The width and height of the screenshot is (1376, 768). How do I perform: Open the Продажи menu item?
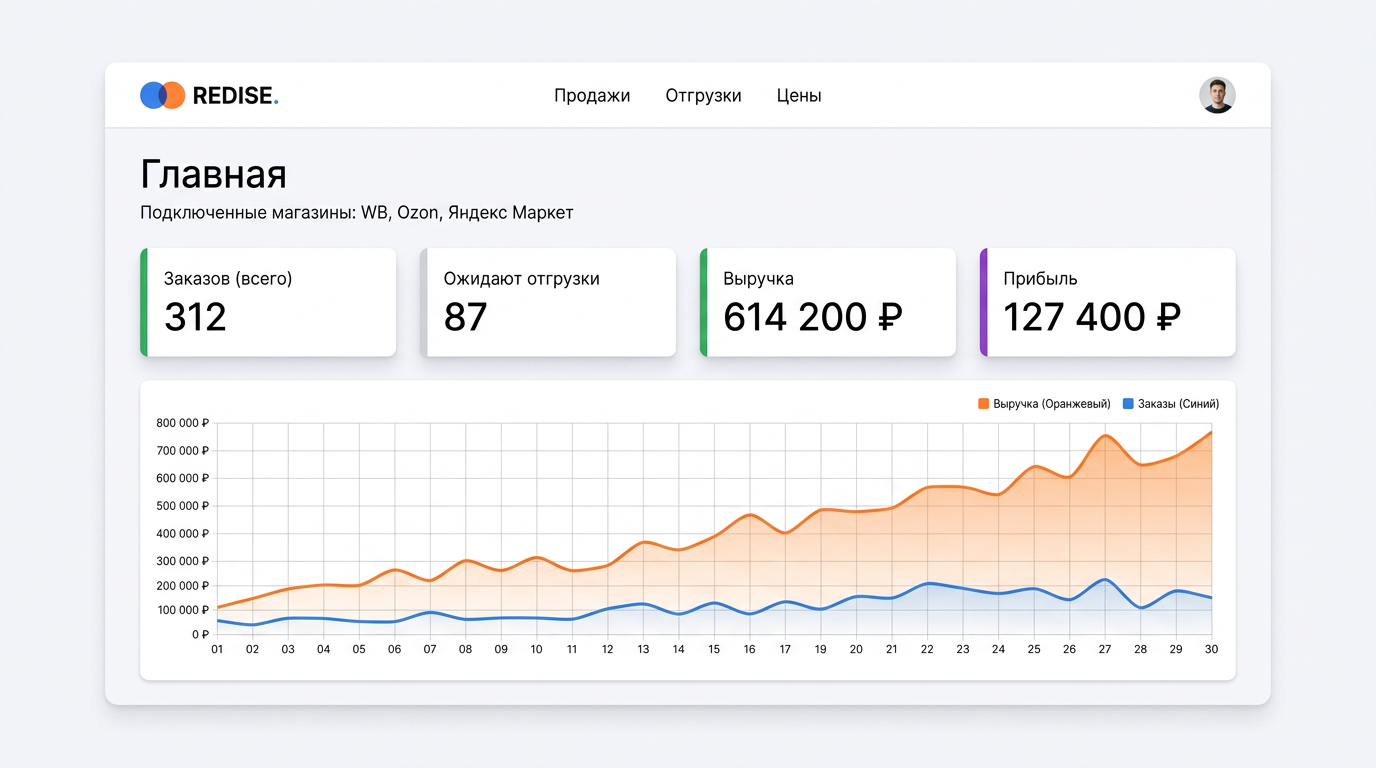(x=592, y=96)
